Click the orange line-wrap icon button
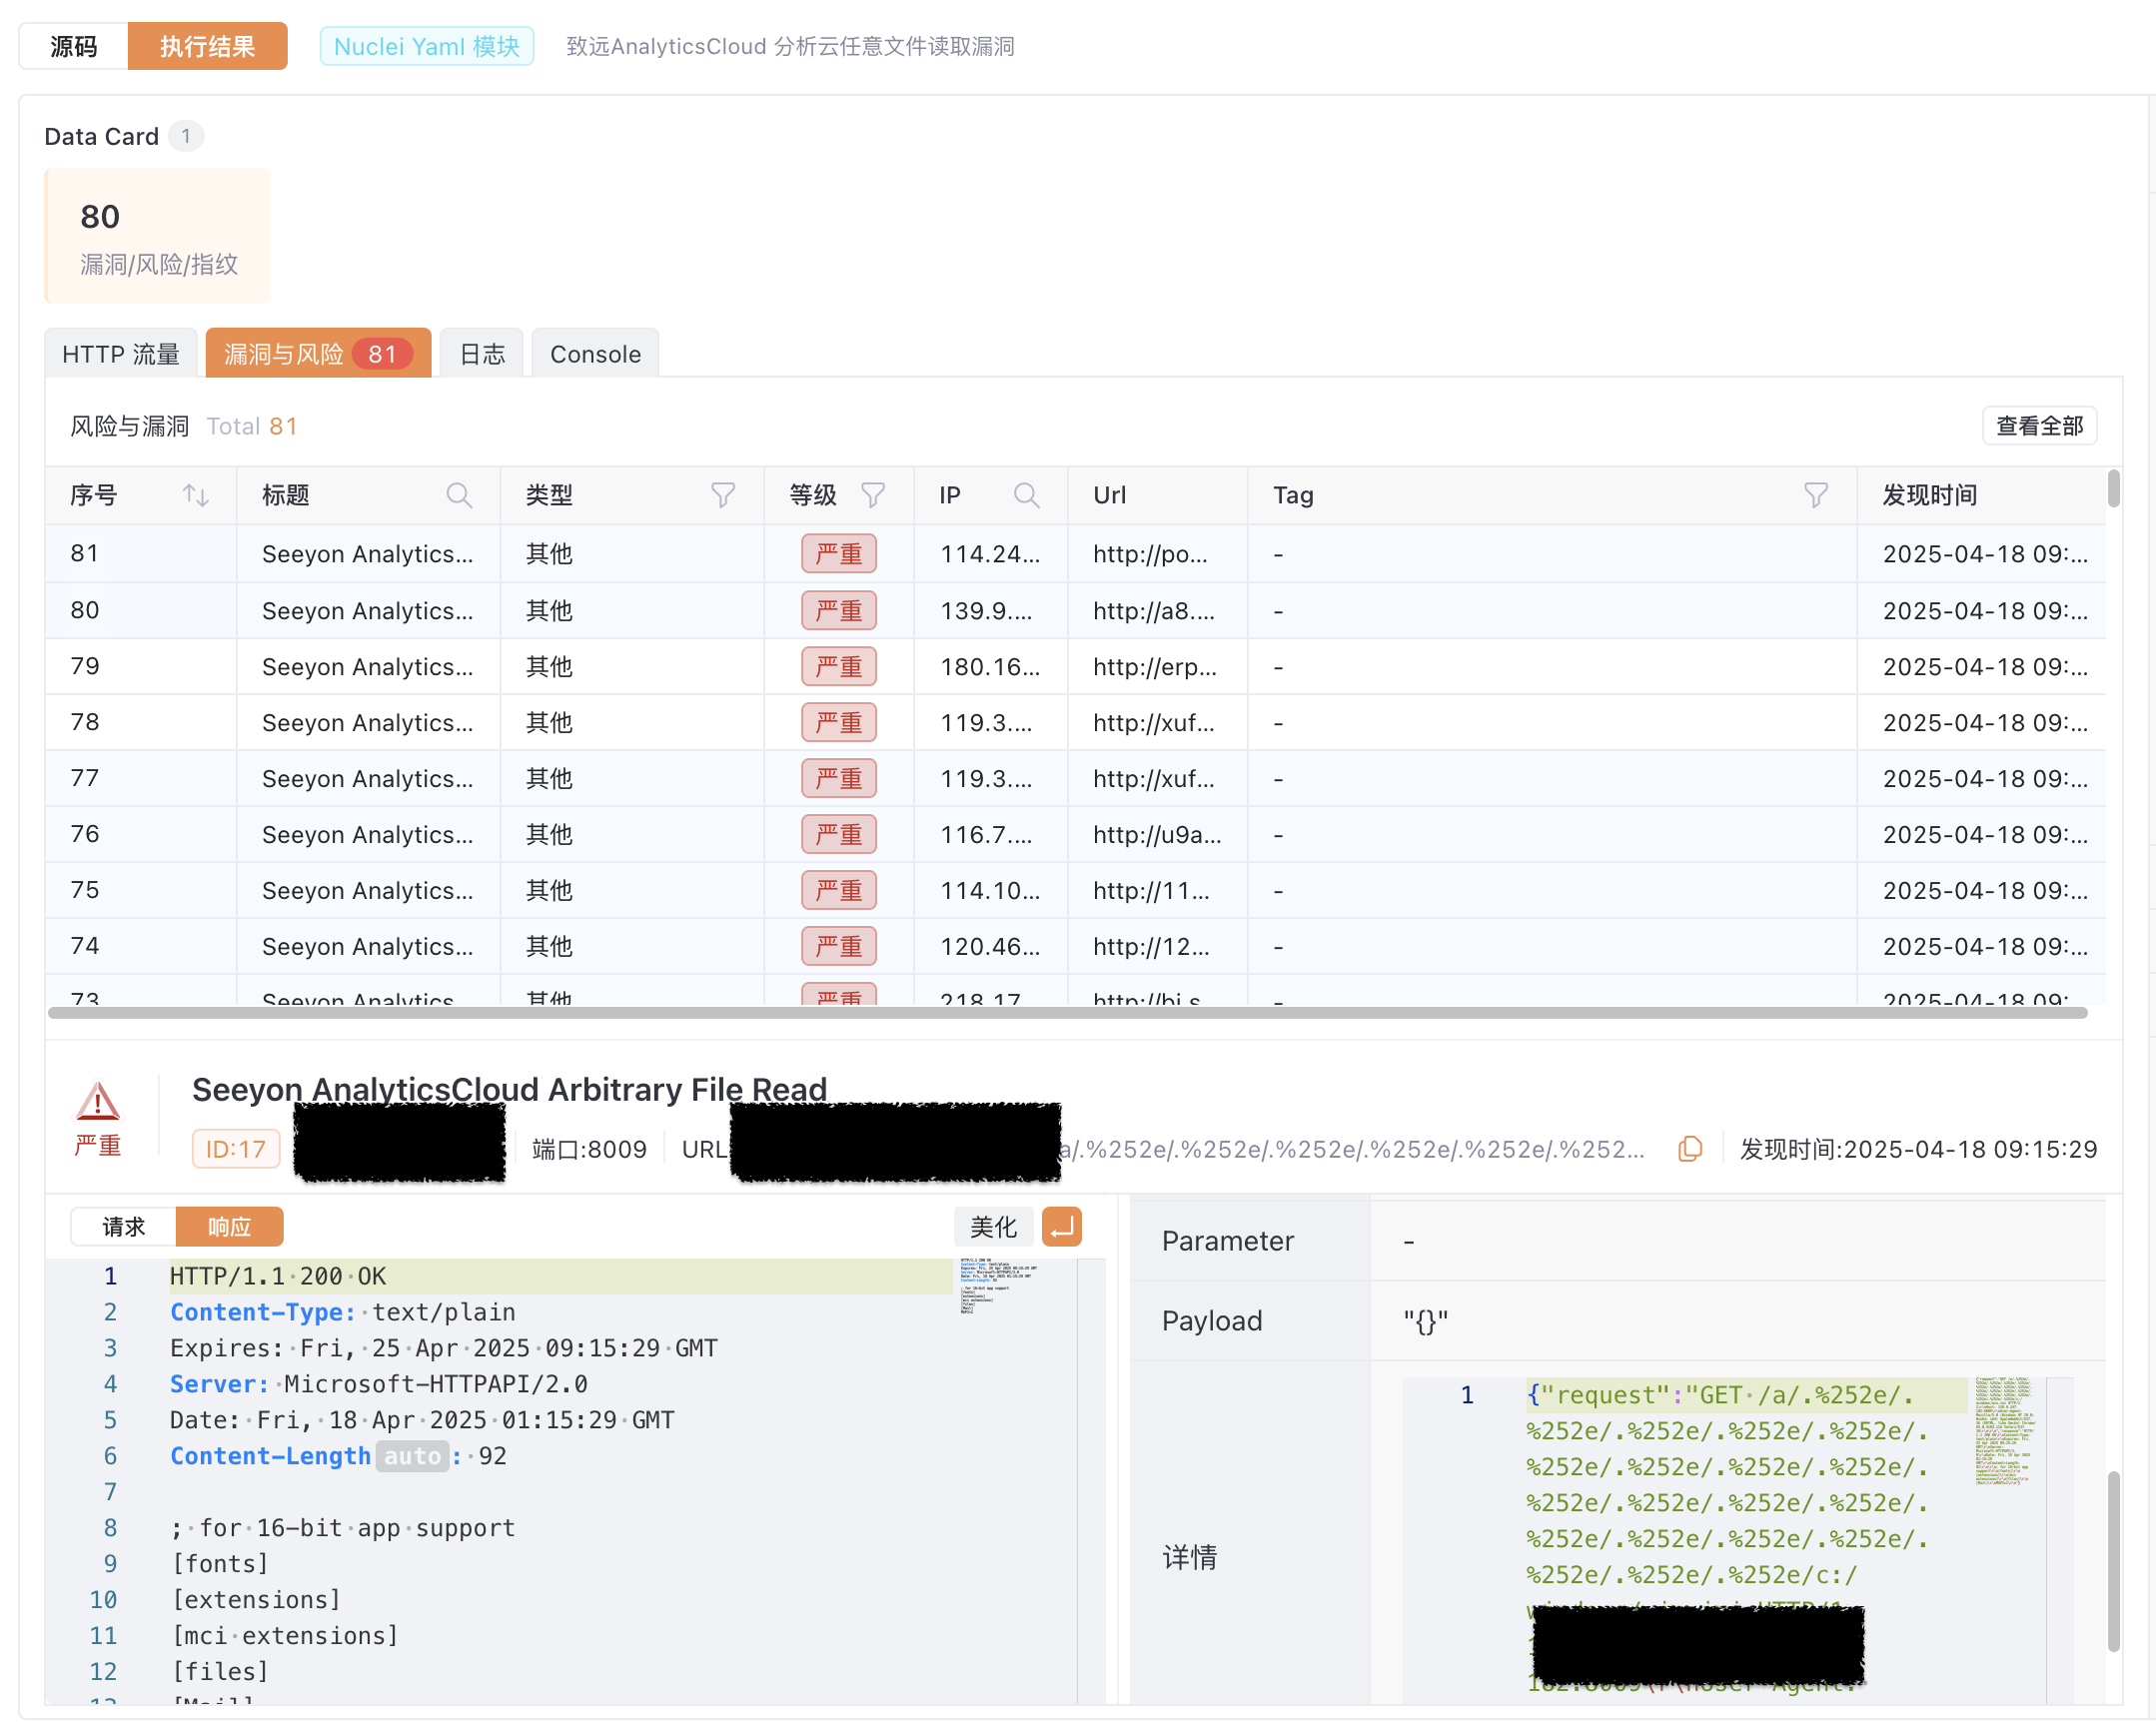 tap(1062, 1227)
